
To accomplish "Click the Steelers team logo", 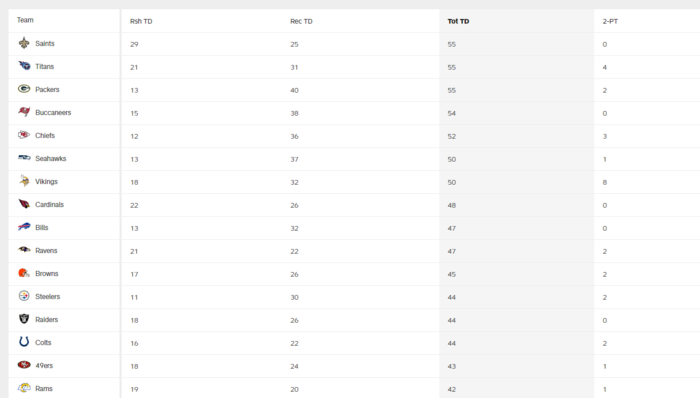I will pyautogui.click(x=24, y=296).
